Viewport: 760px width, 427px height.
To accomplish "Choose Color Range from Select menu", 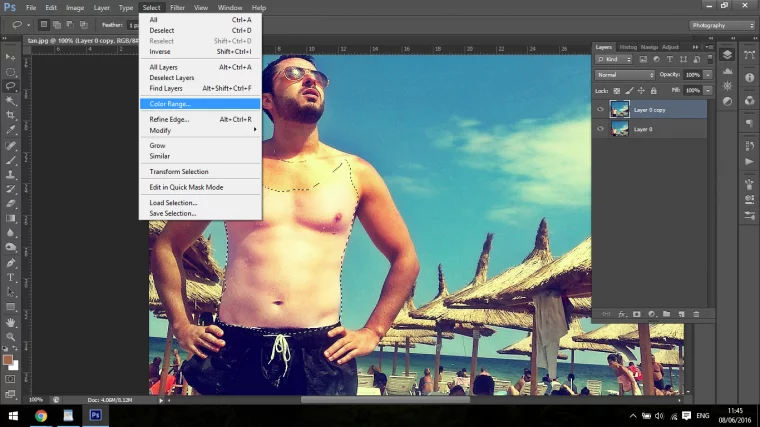I will (x=200, y=104).
